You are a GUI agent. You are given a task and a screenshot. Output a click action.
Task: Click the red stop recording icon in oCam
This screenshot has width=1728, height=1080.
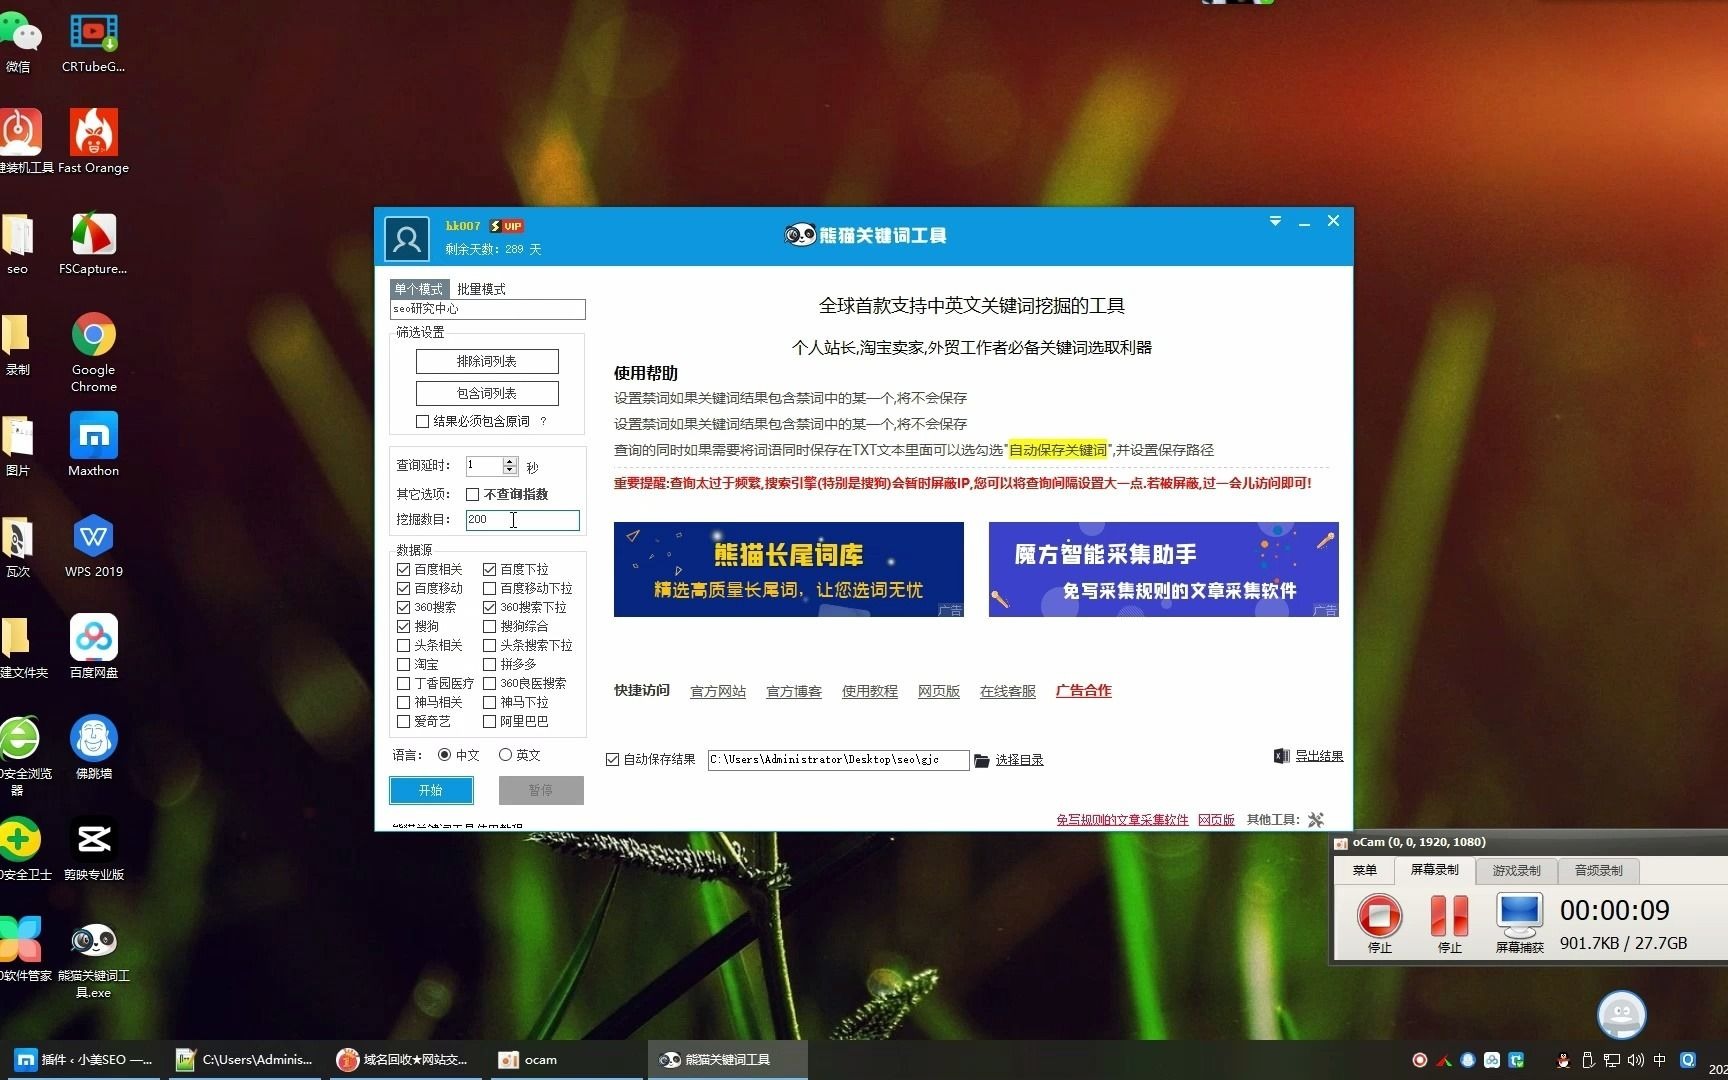1380,916
